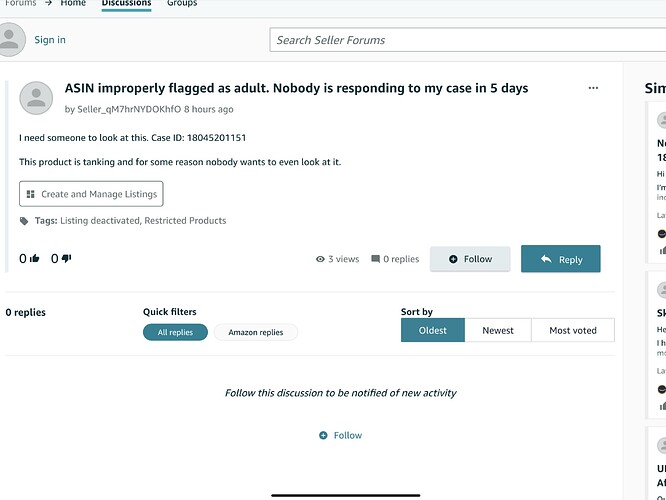Image resolution: width=666 pixels, height=500 pixels.
Task: Open the Groups tab
Action: point(182,3)
